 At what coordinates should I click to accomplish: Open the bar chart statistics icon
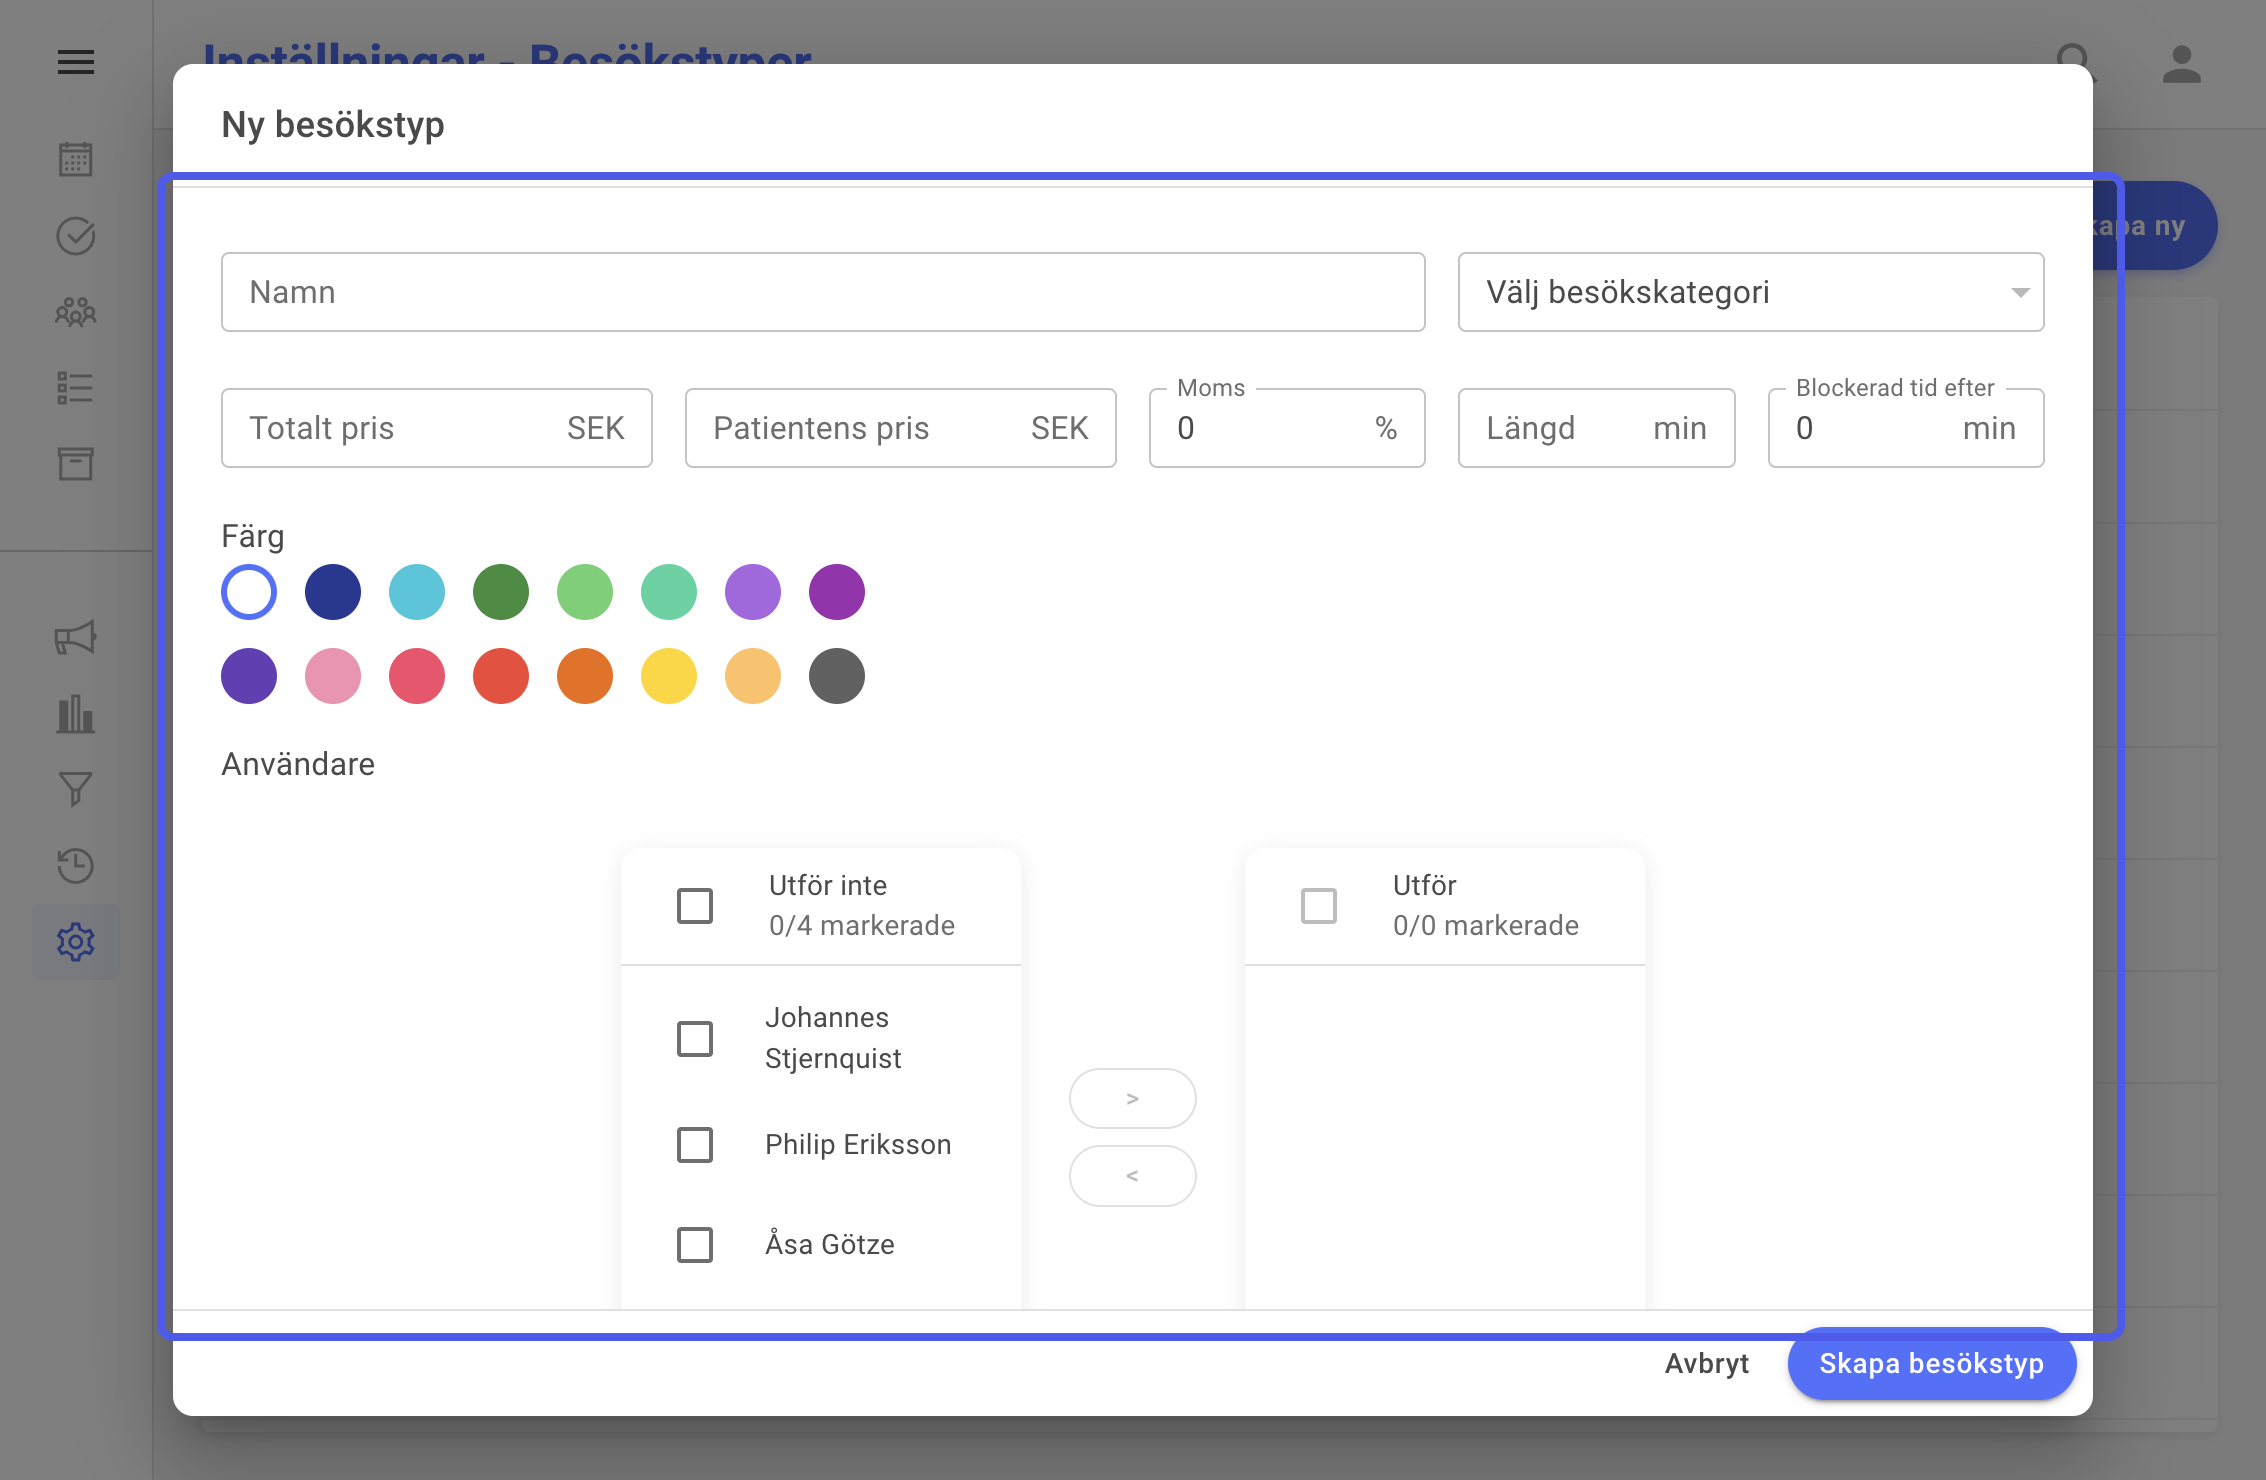[x=76, y=714]
